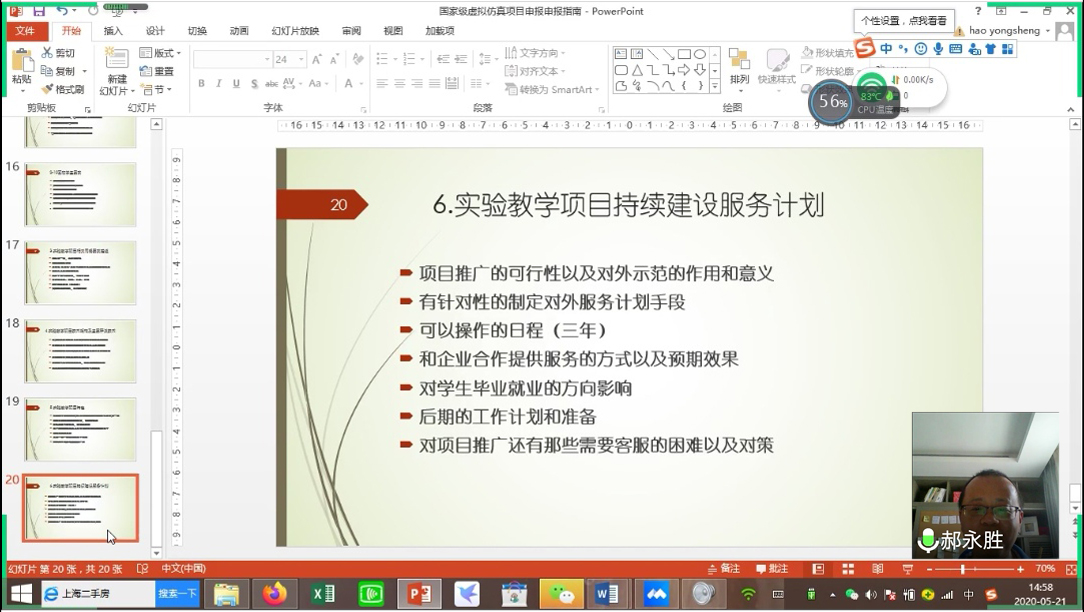Select slide 18 thumbnail in slide panel
1084x612 pixels.
coord(80,350)
